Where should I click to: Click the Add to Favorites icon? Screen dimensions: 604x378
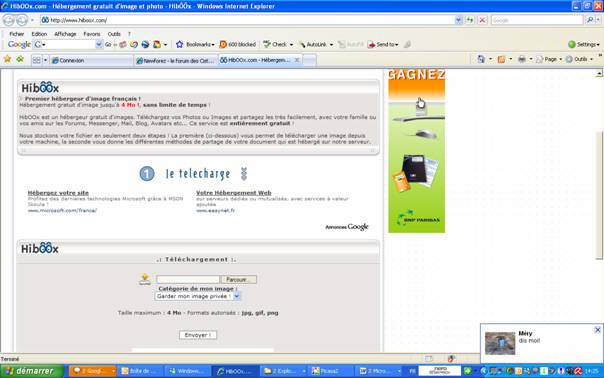[x=20, y=59]
